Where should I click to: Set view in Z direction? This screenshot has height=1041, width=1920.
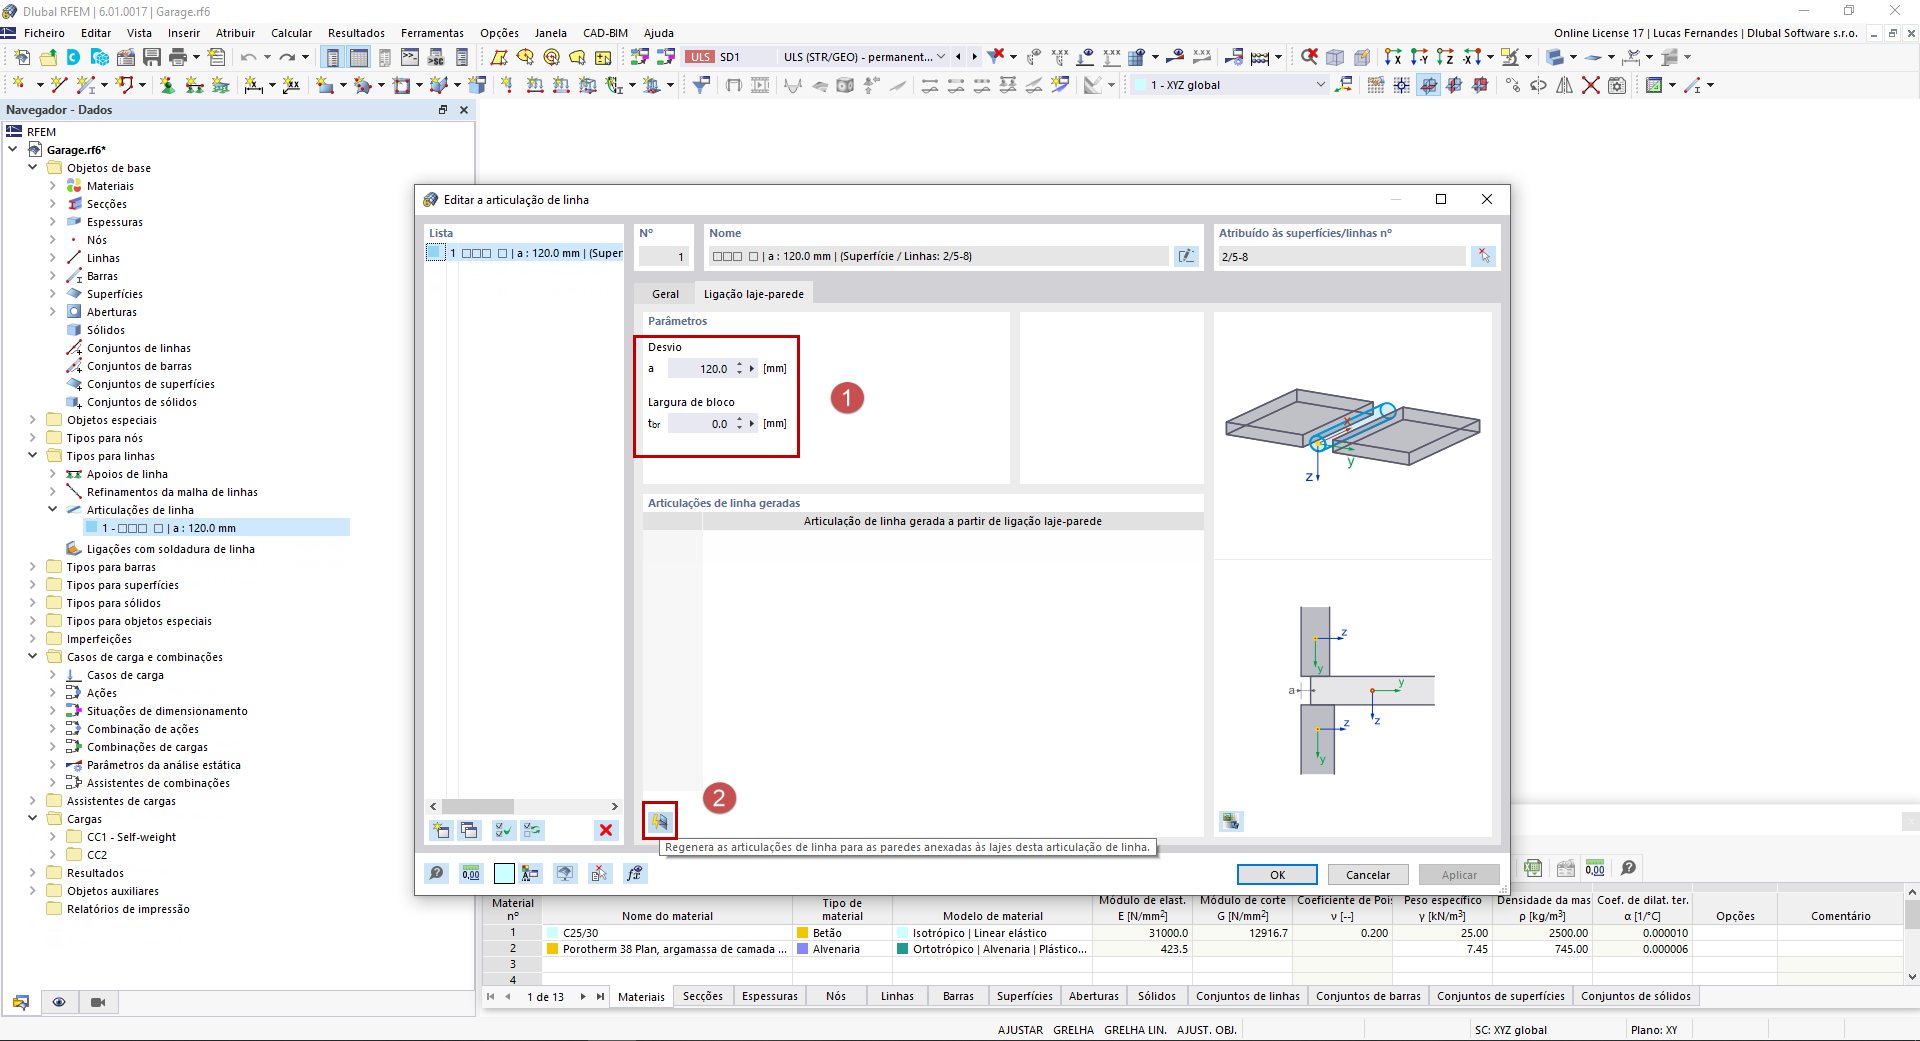[x=1445, y=57]
